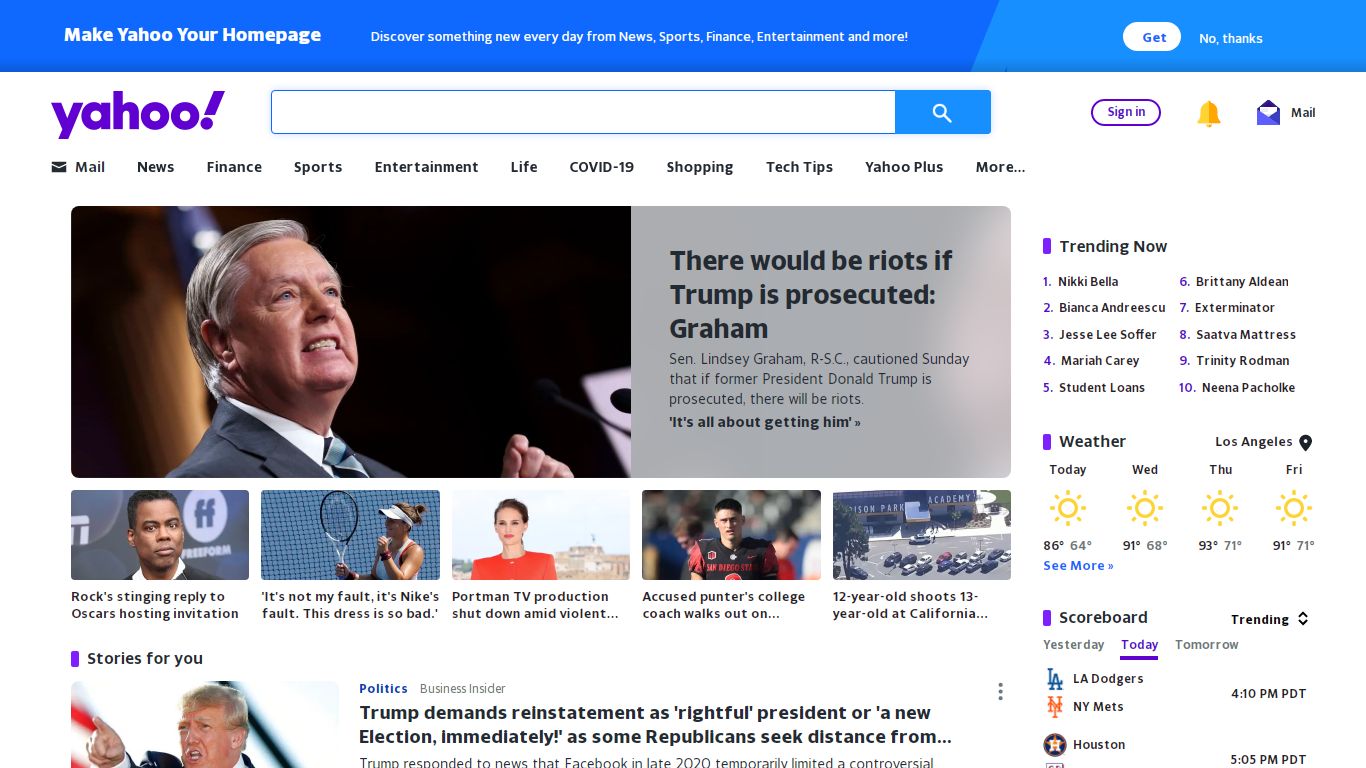Click trending topic Mariah Carey
The height and width of the screenshot is (768, 1366).
coord(1100,361)
